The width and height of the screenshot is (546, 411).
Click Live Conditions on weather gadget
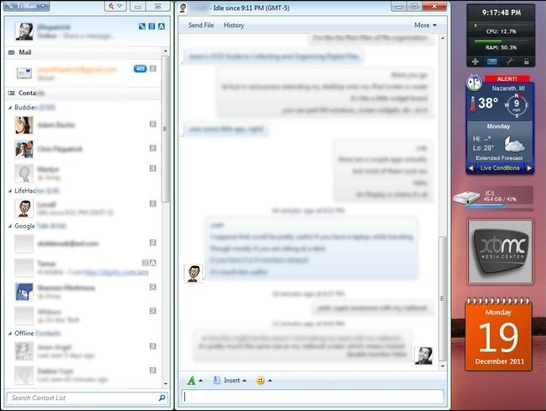tap(500, 168)
